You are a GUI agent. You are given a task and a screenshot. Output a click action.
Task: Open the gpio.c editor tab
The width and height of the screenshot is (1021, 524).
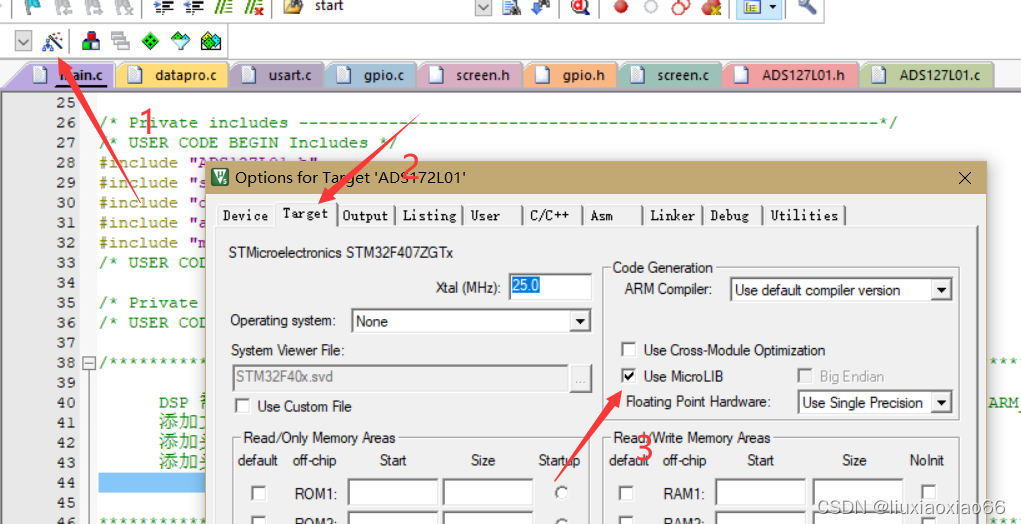click(x=371, y=75)
